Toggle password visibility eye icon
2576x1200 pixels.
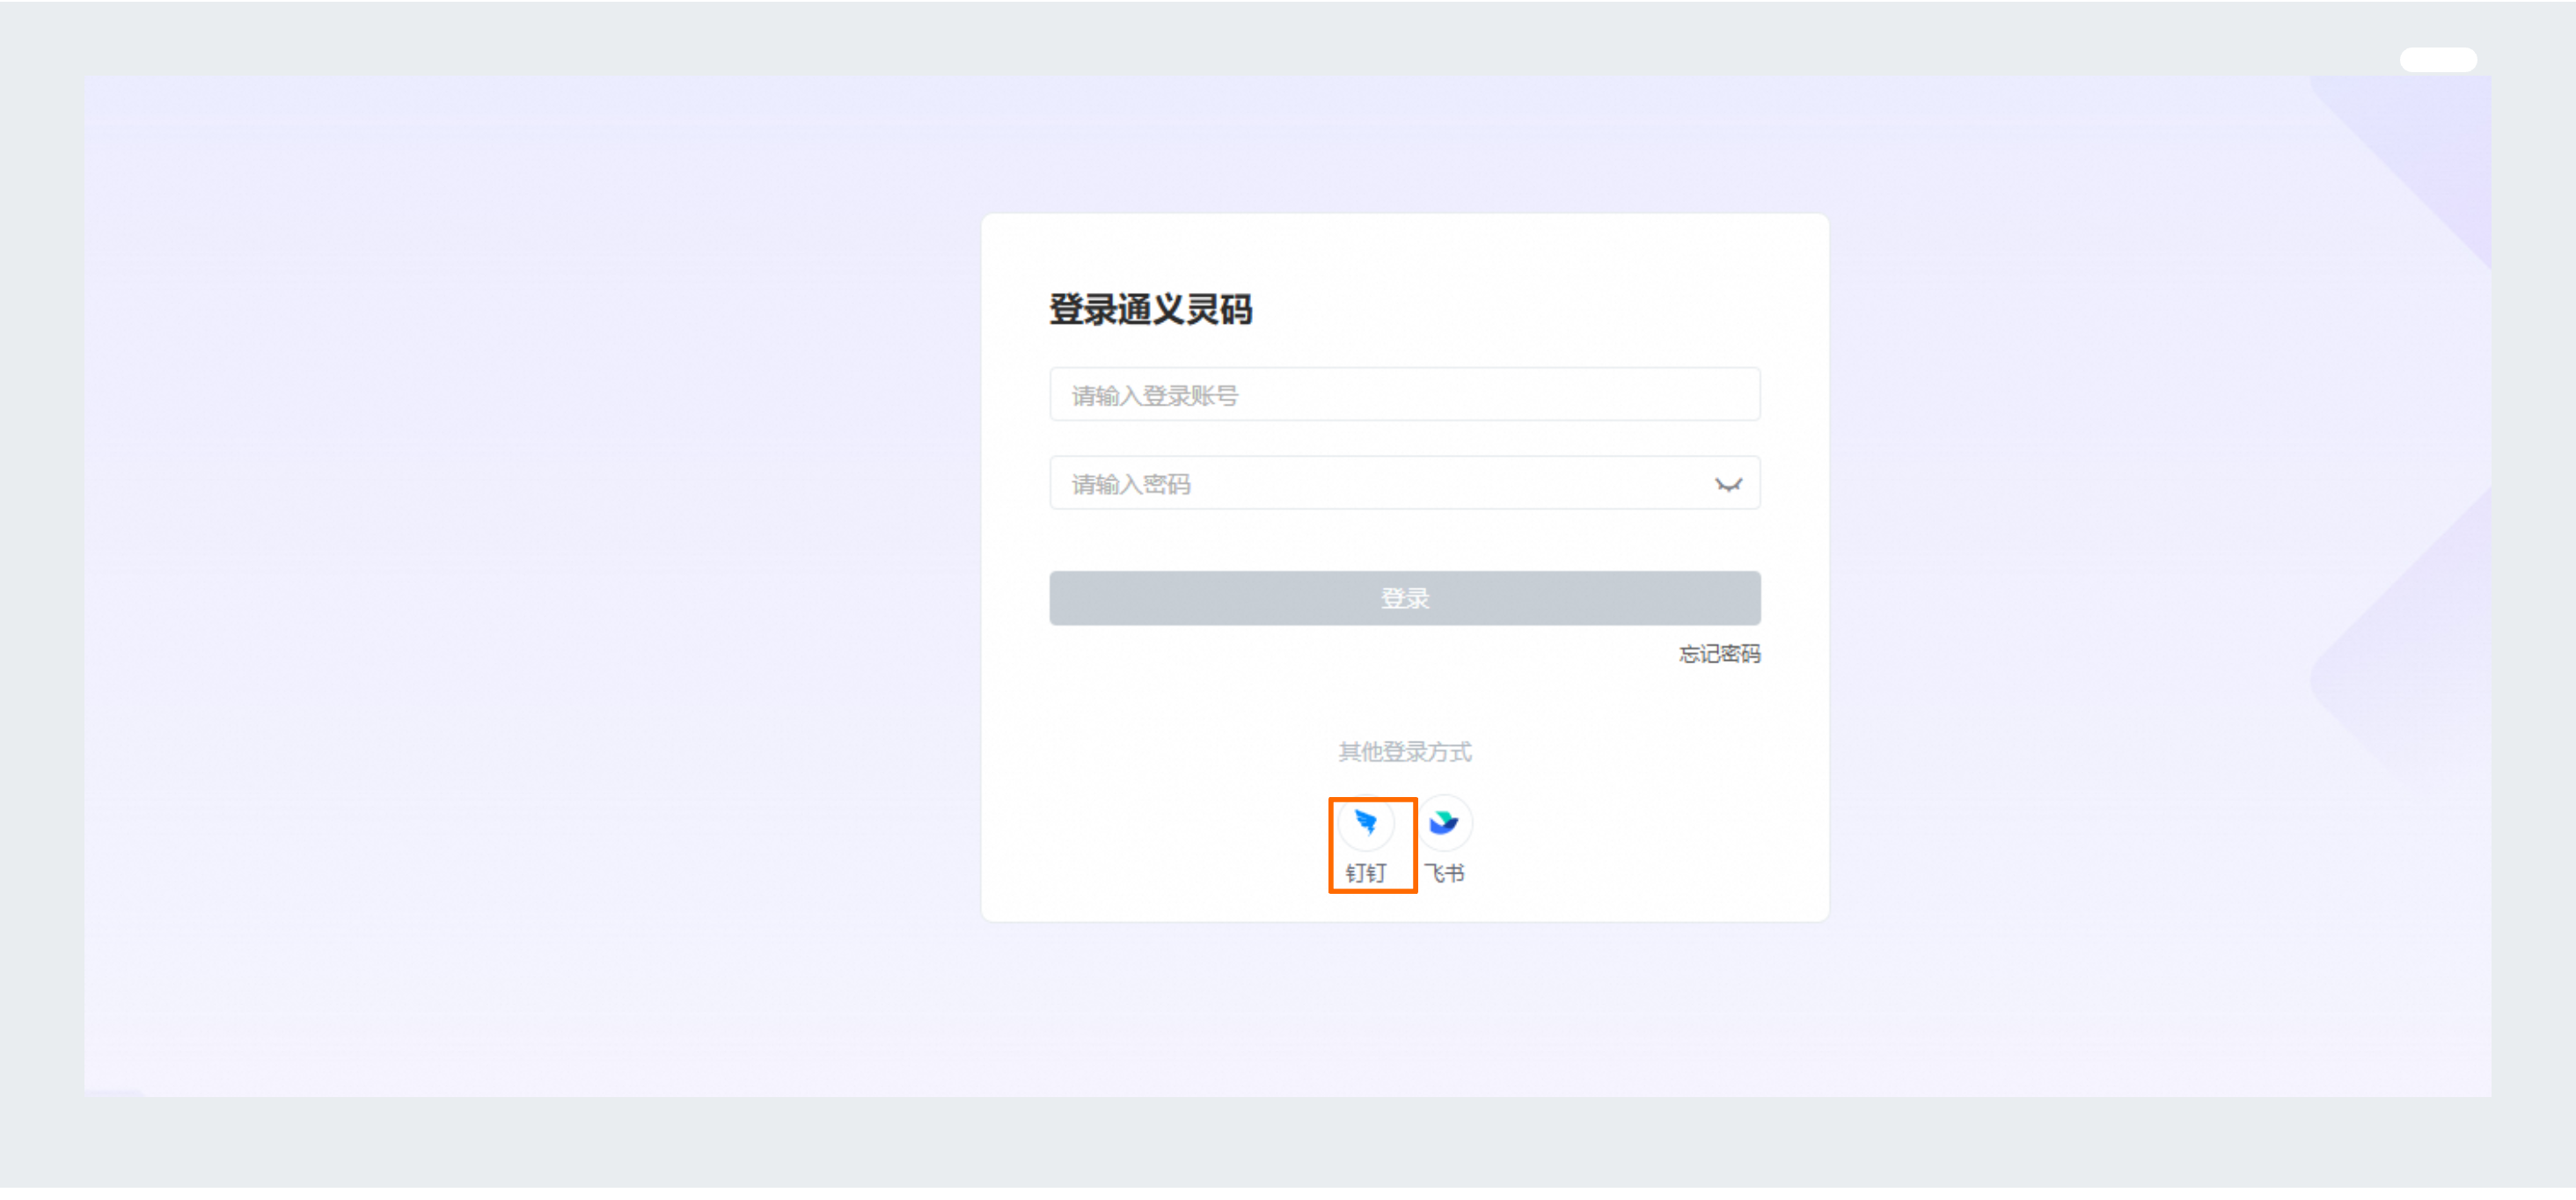tap(1728, 485)
